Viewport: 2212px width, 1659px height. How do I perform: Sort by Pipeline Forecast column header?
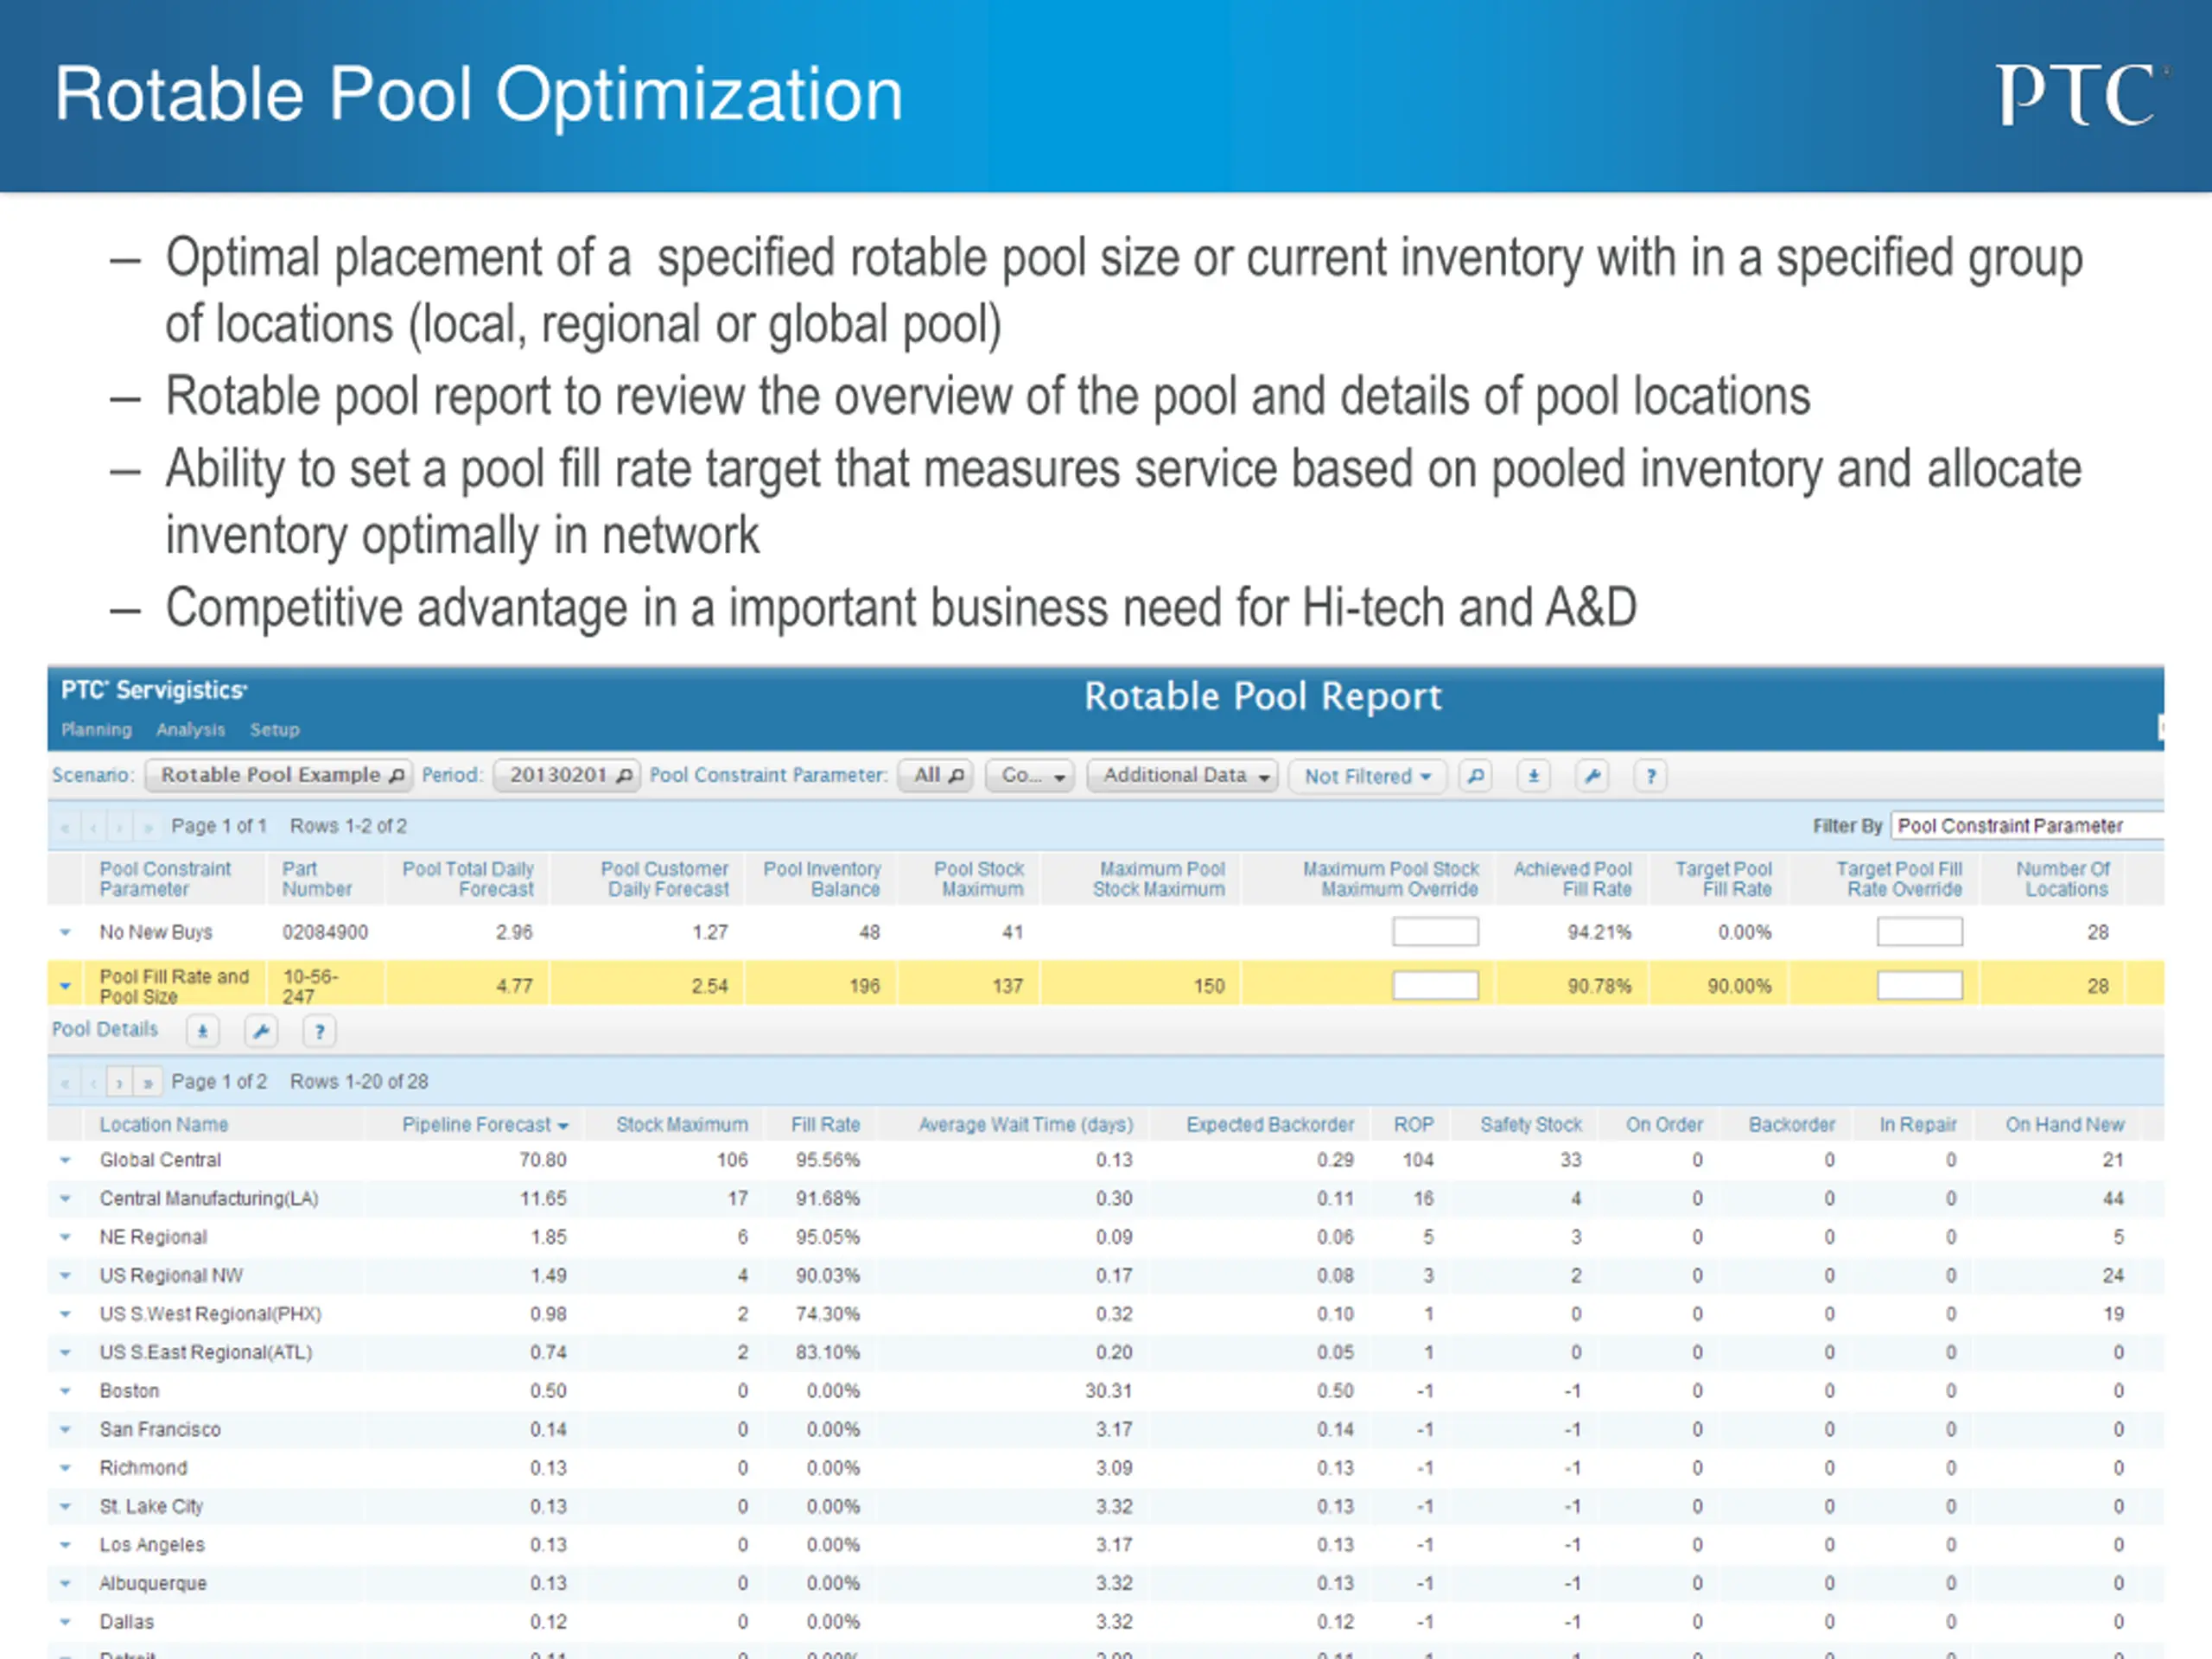tap(485, 1124)
